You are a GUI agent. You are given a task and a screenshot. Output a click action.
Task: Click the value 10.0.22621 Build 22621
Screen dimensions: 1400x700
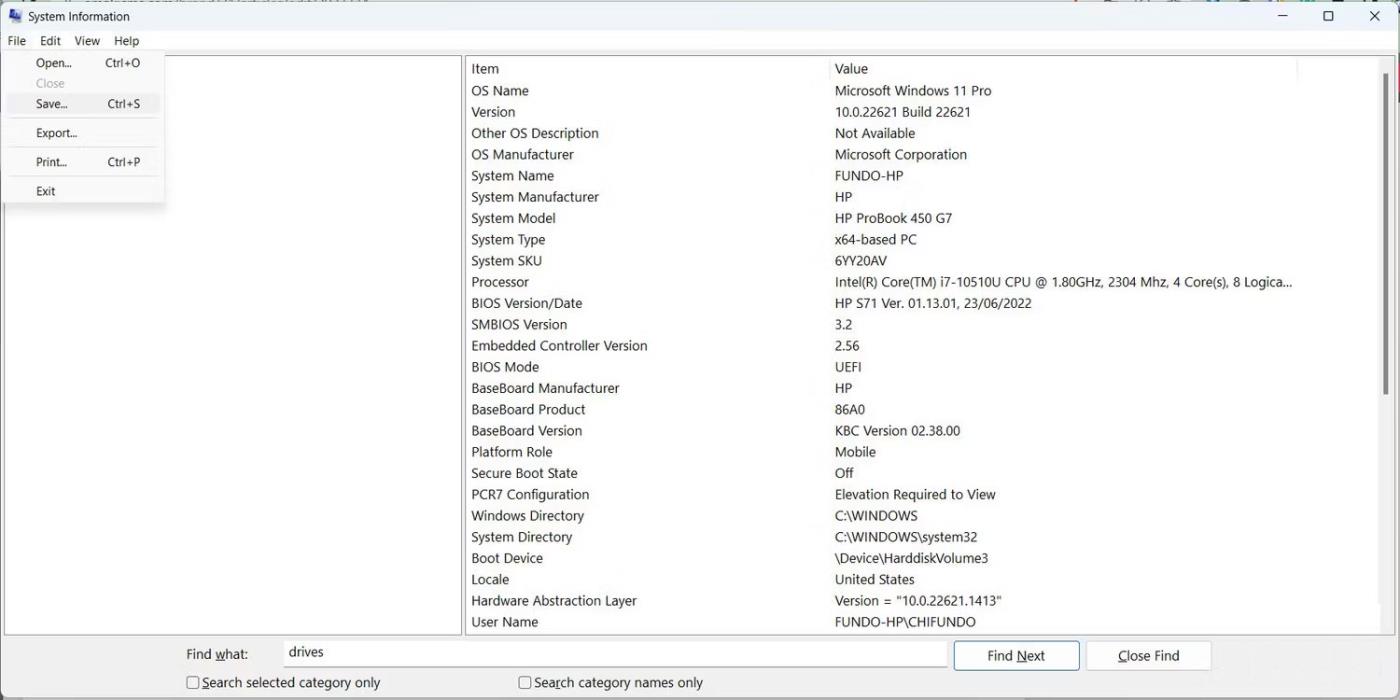coord(903,112)
